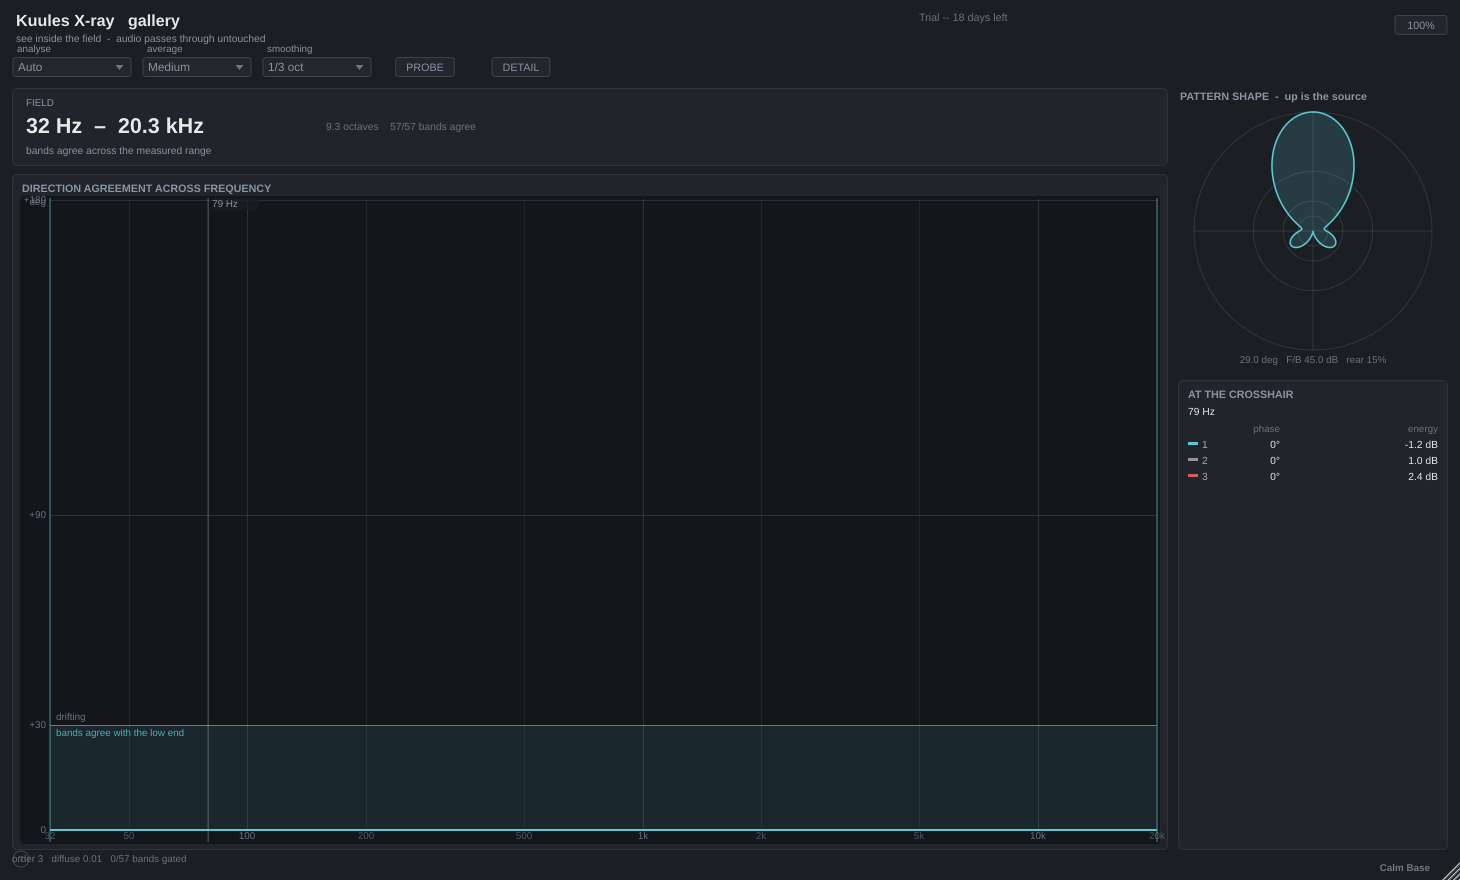Click 'Trial -- 18 days left' notice

point(963,18)
